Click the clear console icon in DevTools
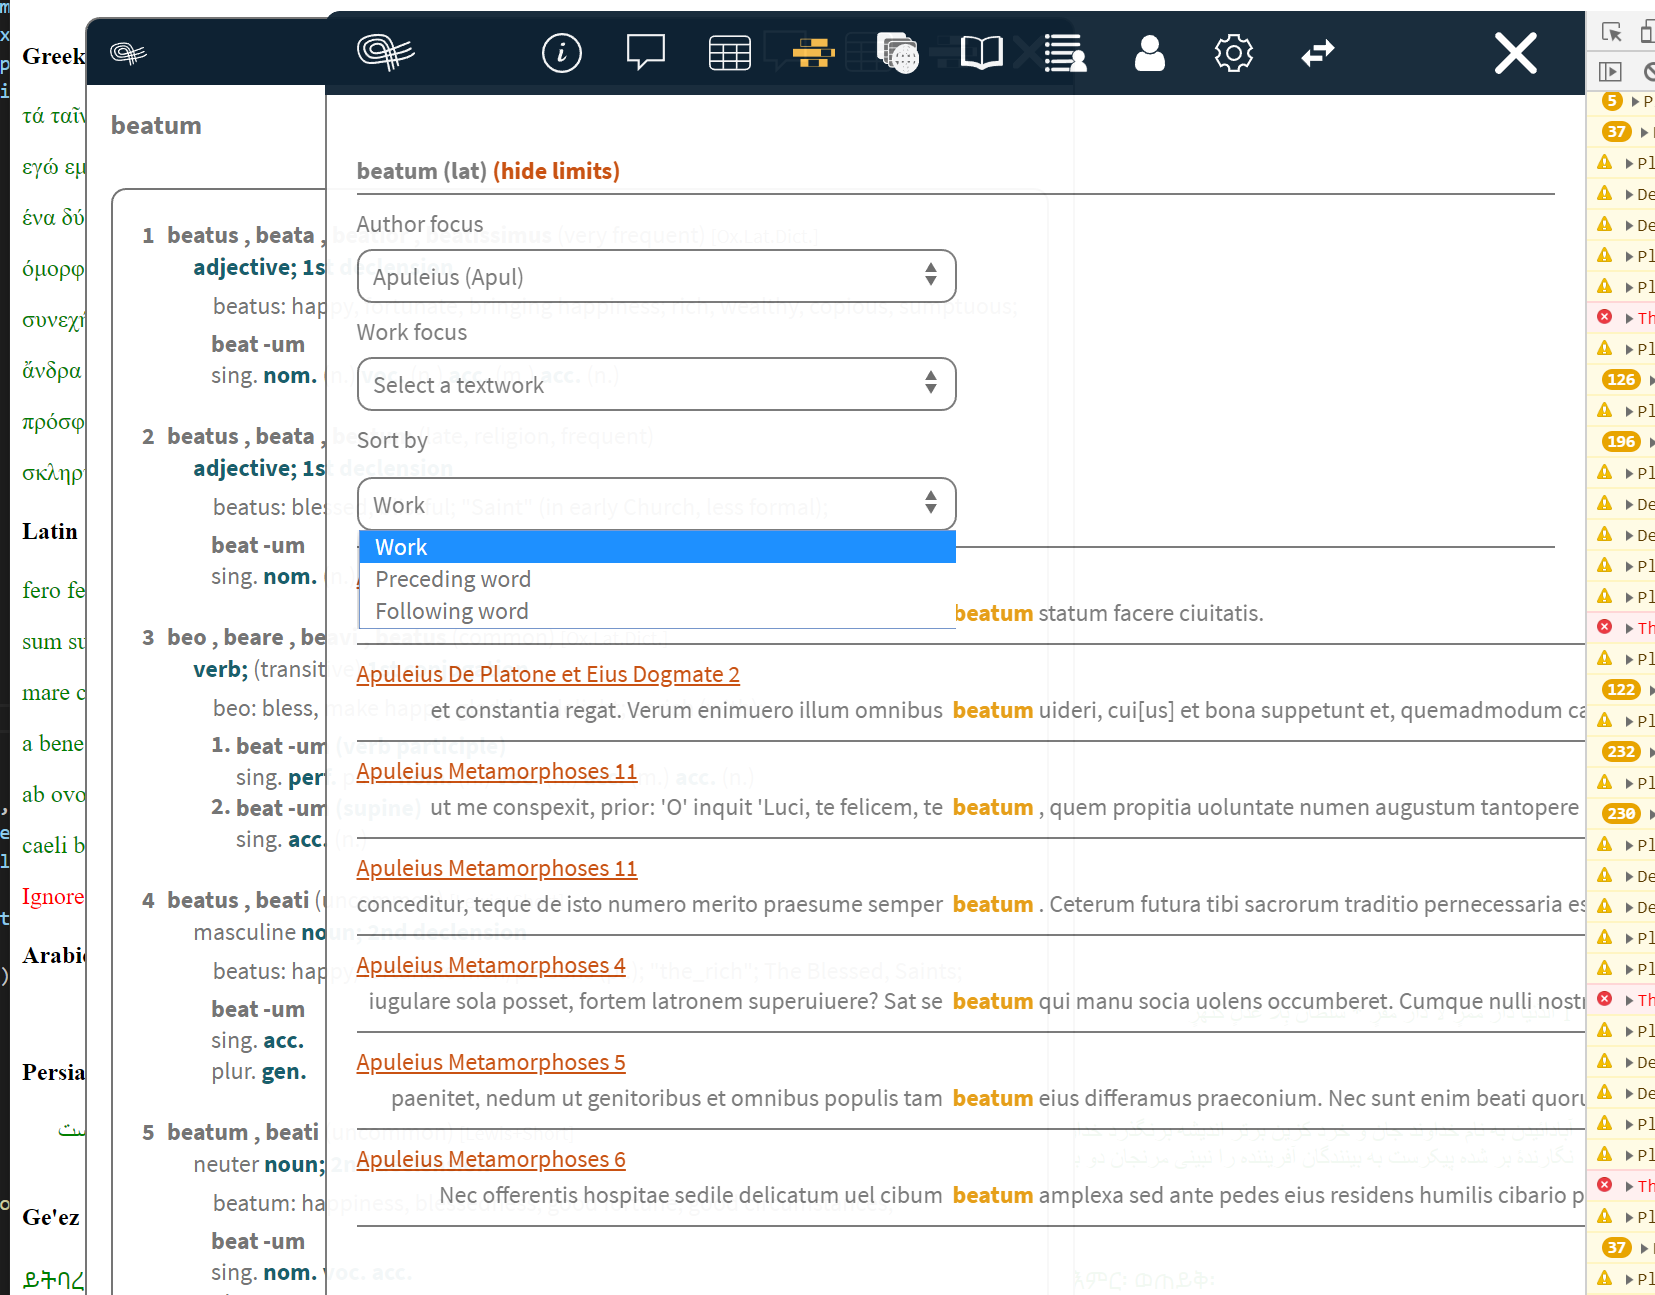1655x1295 pixels. tap(1650, 72)
